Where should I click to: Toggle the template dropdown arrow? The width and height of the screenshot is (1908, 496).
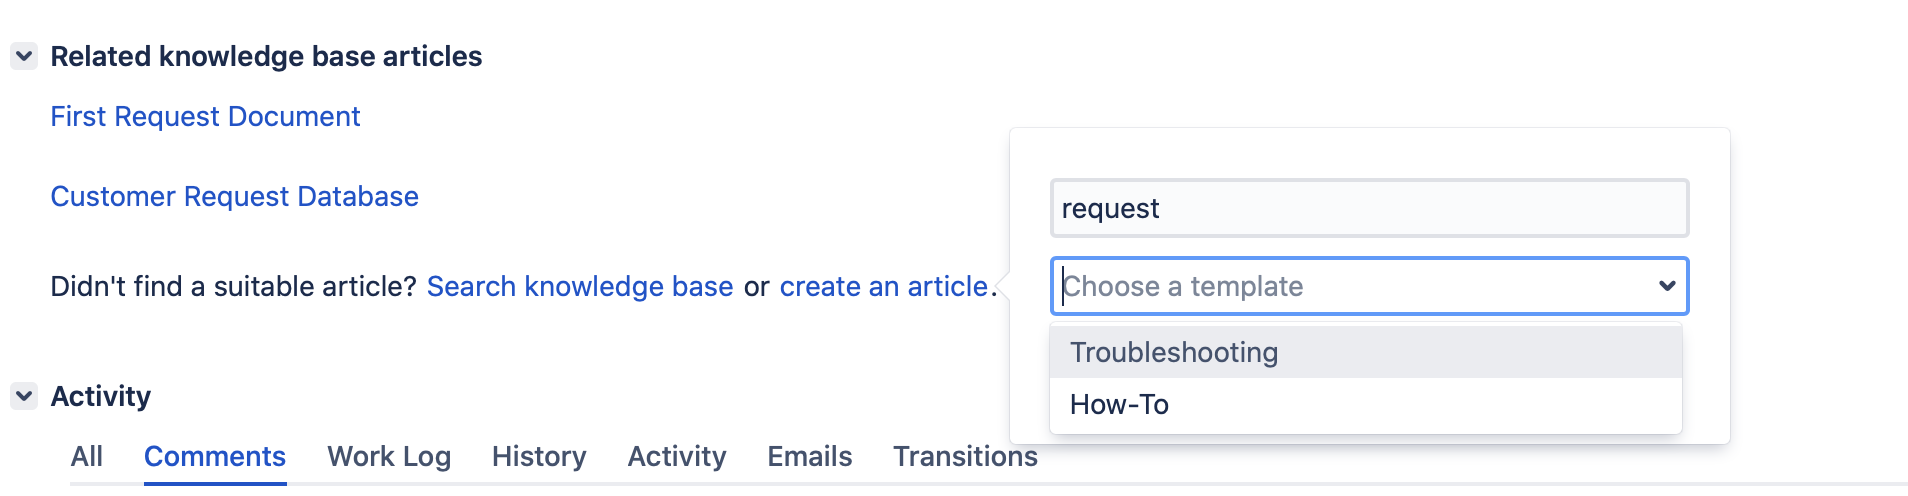tap(1667, 286)
